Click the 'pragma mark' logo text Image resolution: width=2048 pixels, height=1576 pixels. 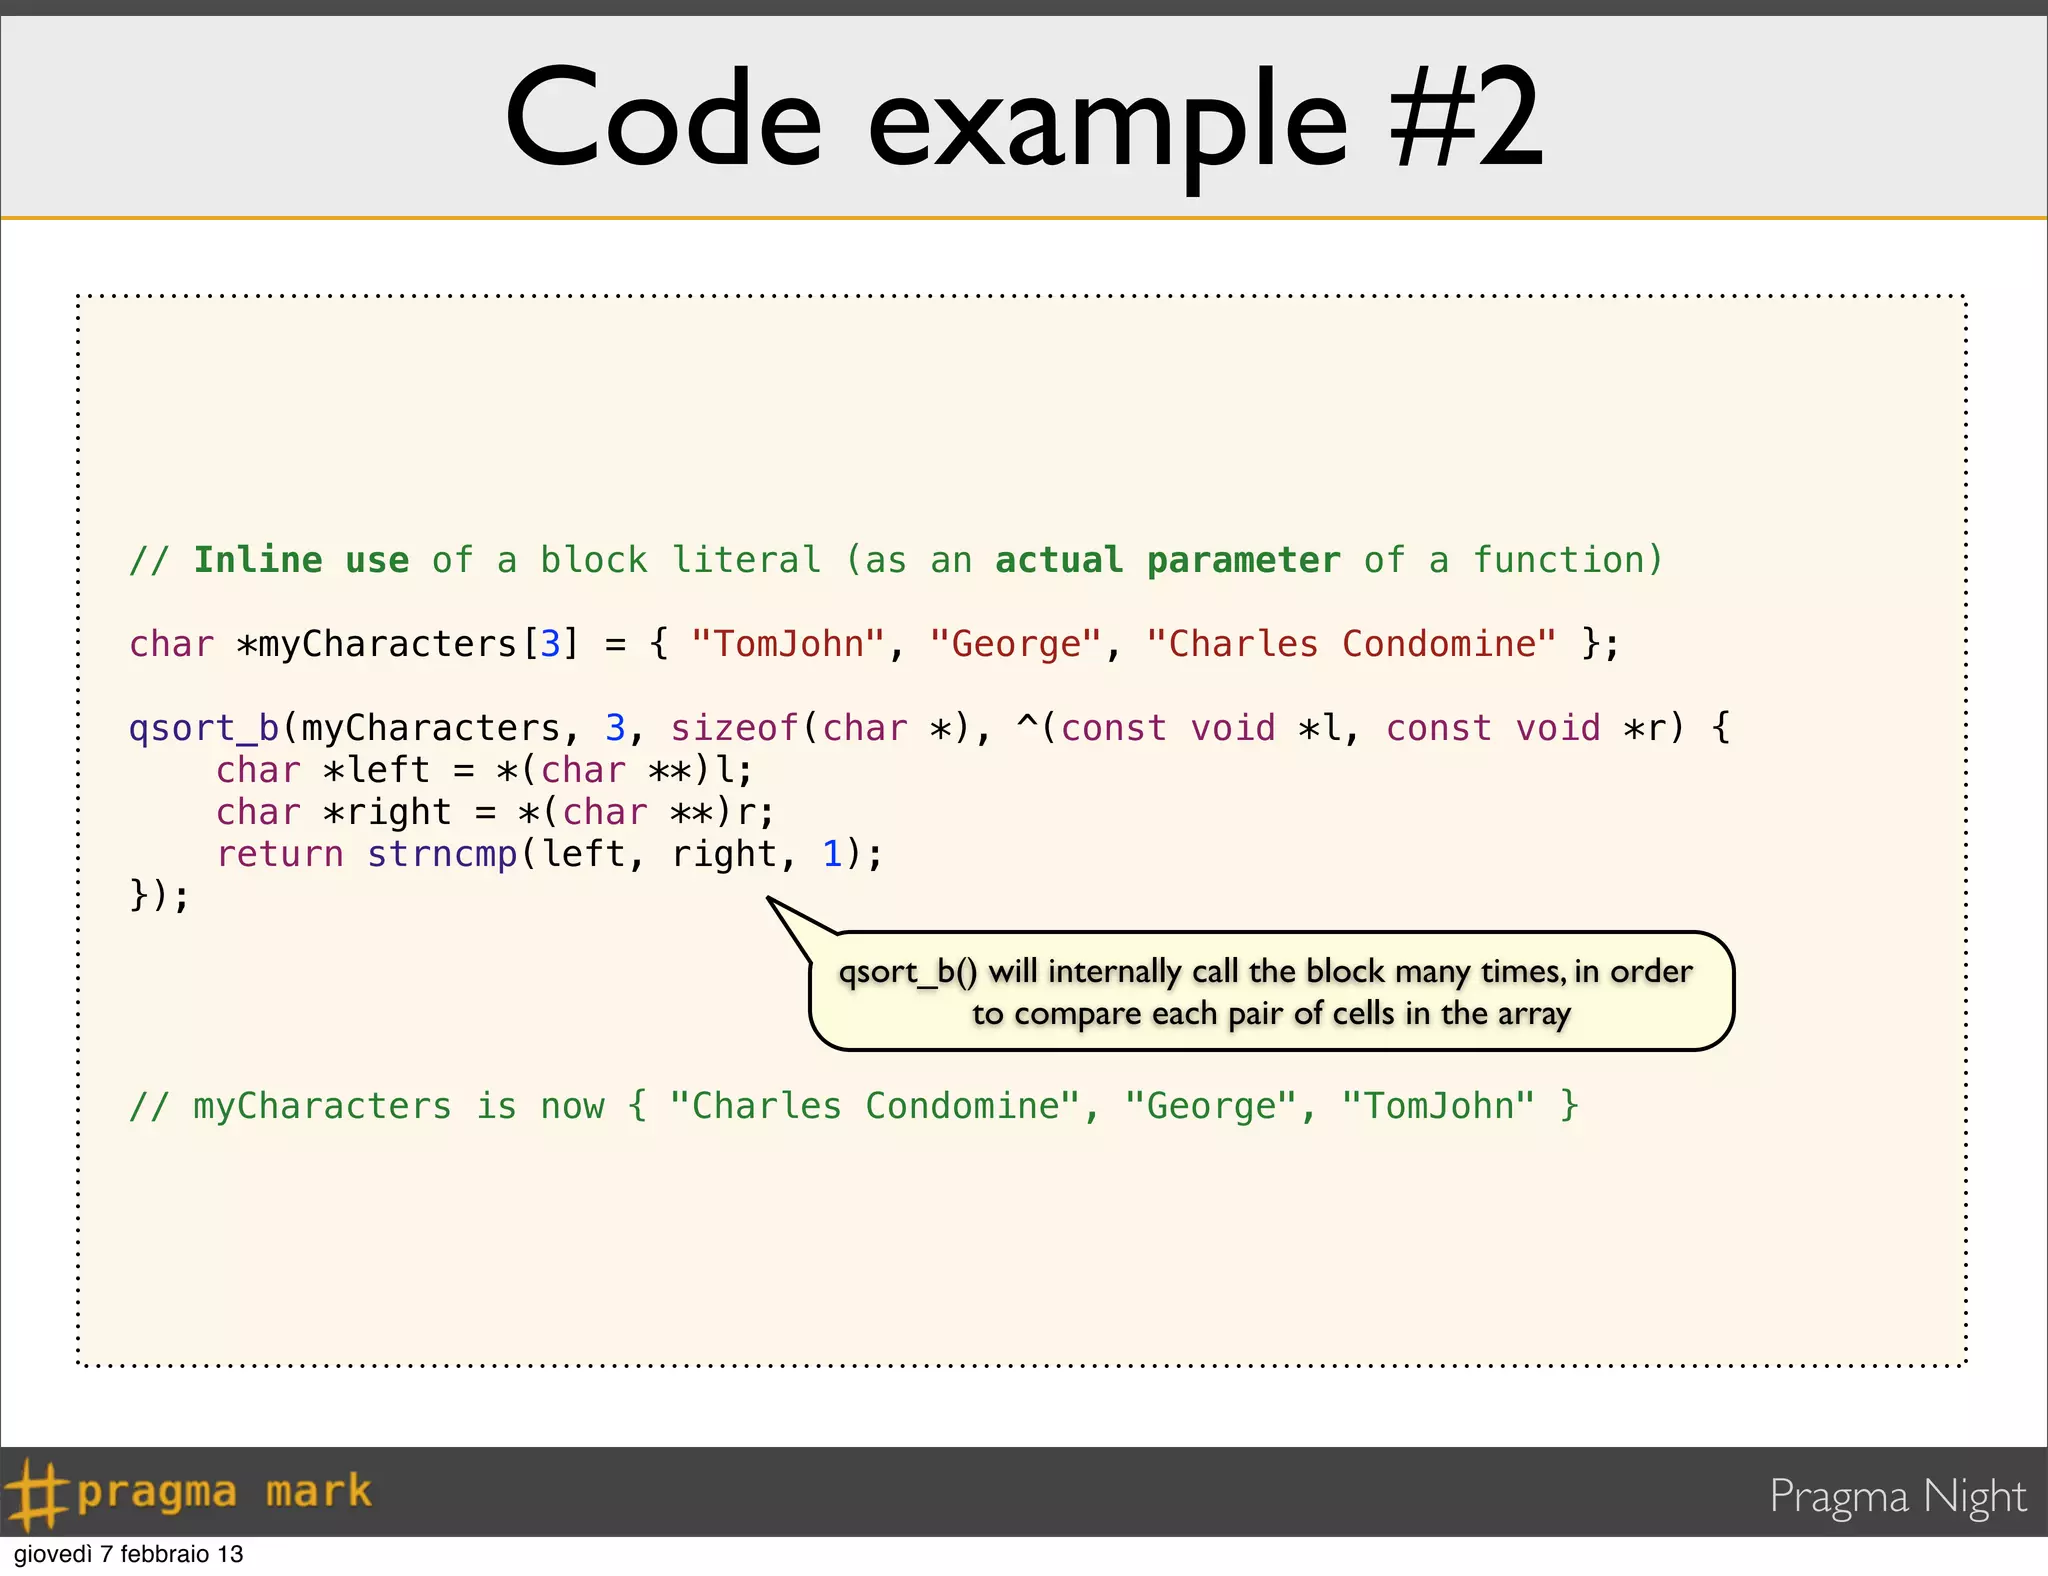[x=224, y=1491]
